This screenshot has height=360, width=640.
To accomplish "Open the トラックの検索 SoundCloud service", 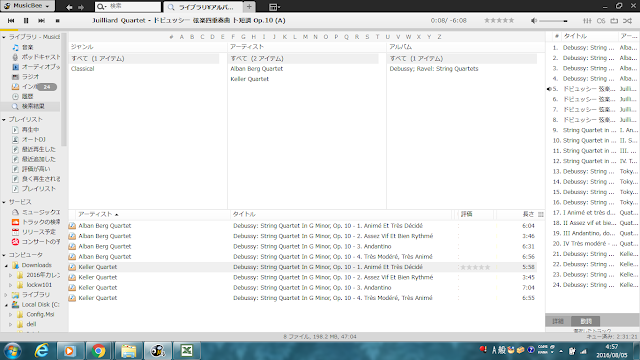I will pos(36,222).
